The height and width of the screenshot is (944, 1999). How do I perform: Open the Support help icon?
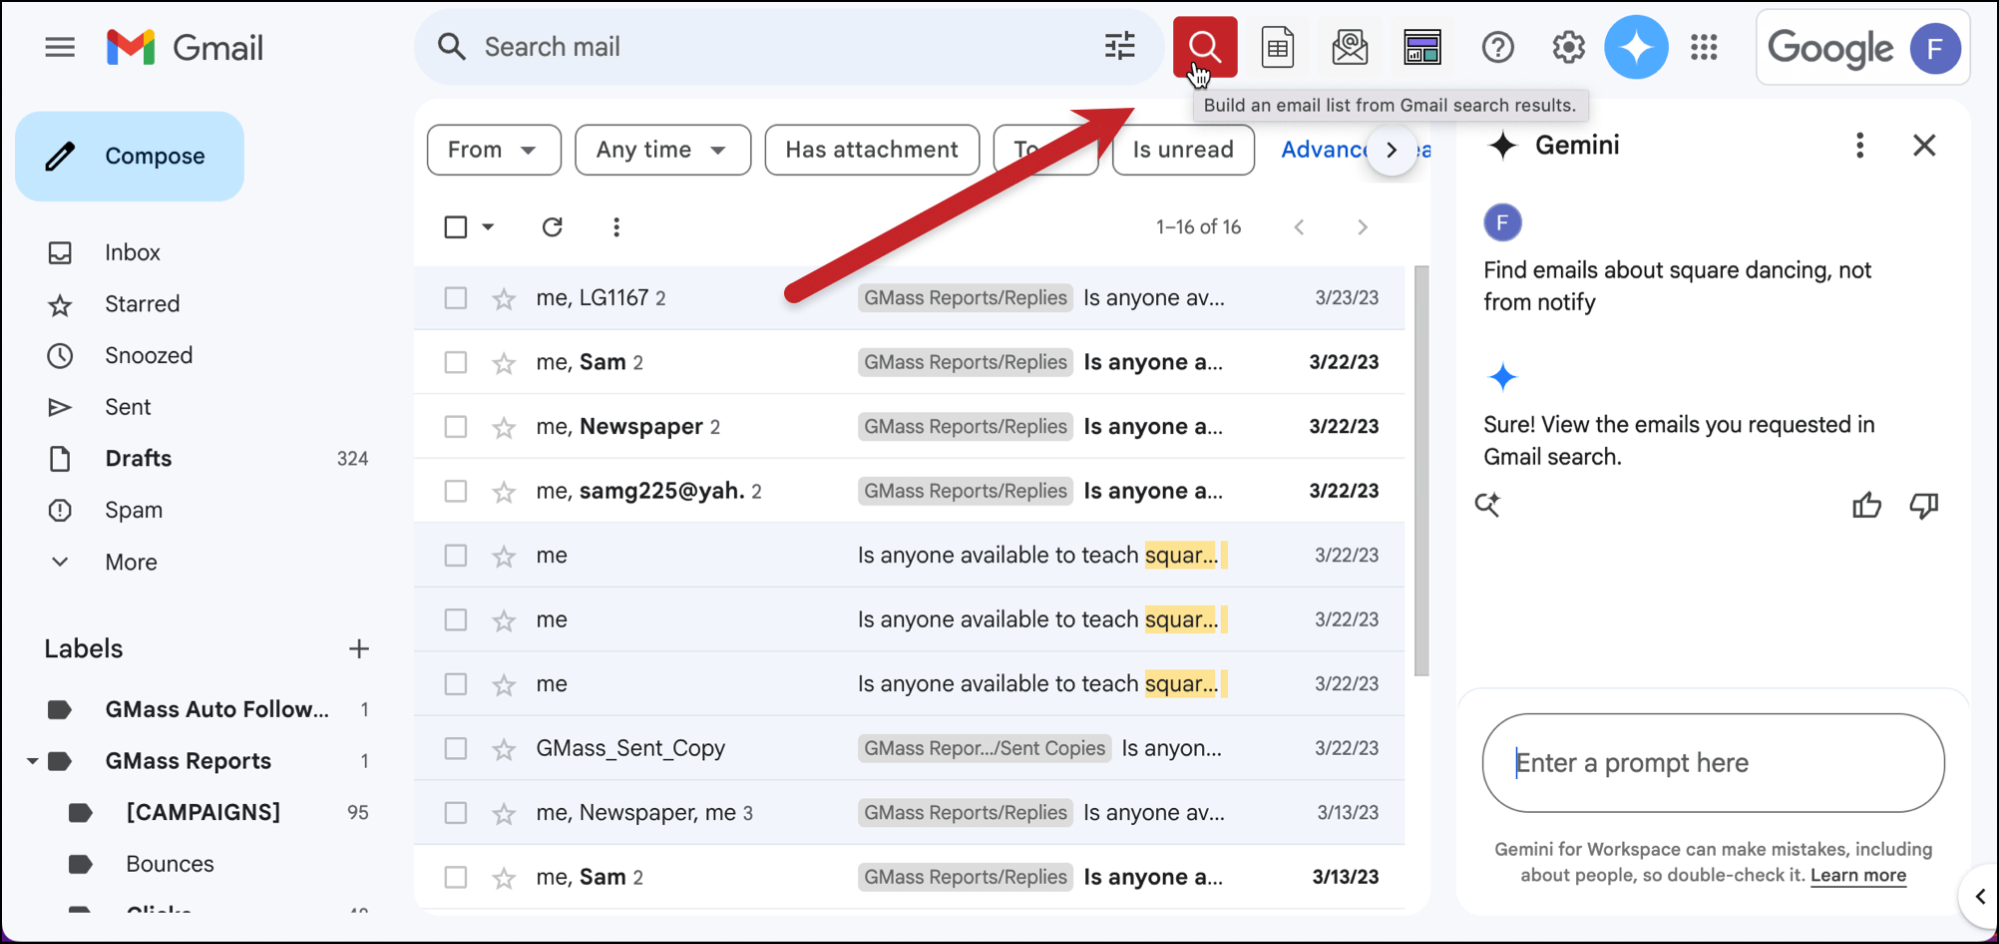pyautogui.click(x=1498, y=47)
